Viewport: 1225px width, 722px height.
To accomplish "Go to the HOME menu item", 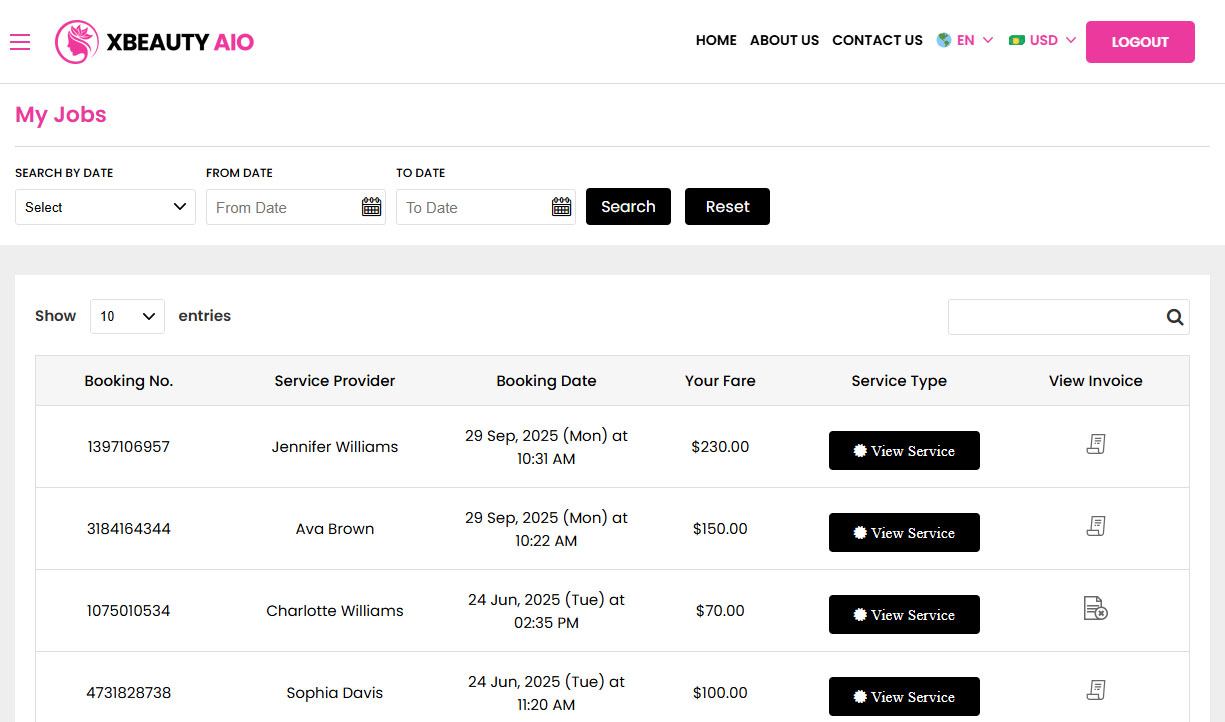I will [716, 40].
